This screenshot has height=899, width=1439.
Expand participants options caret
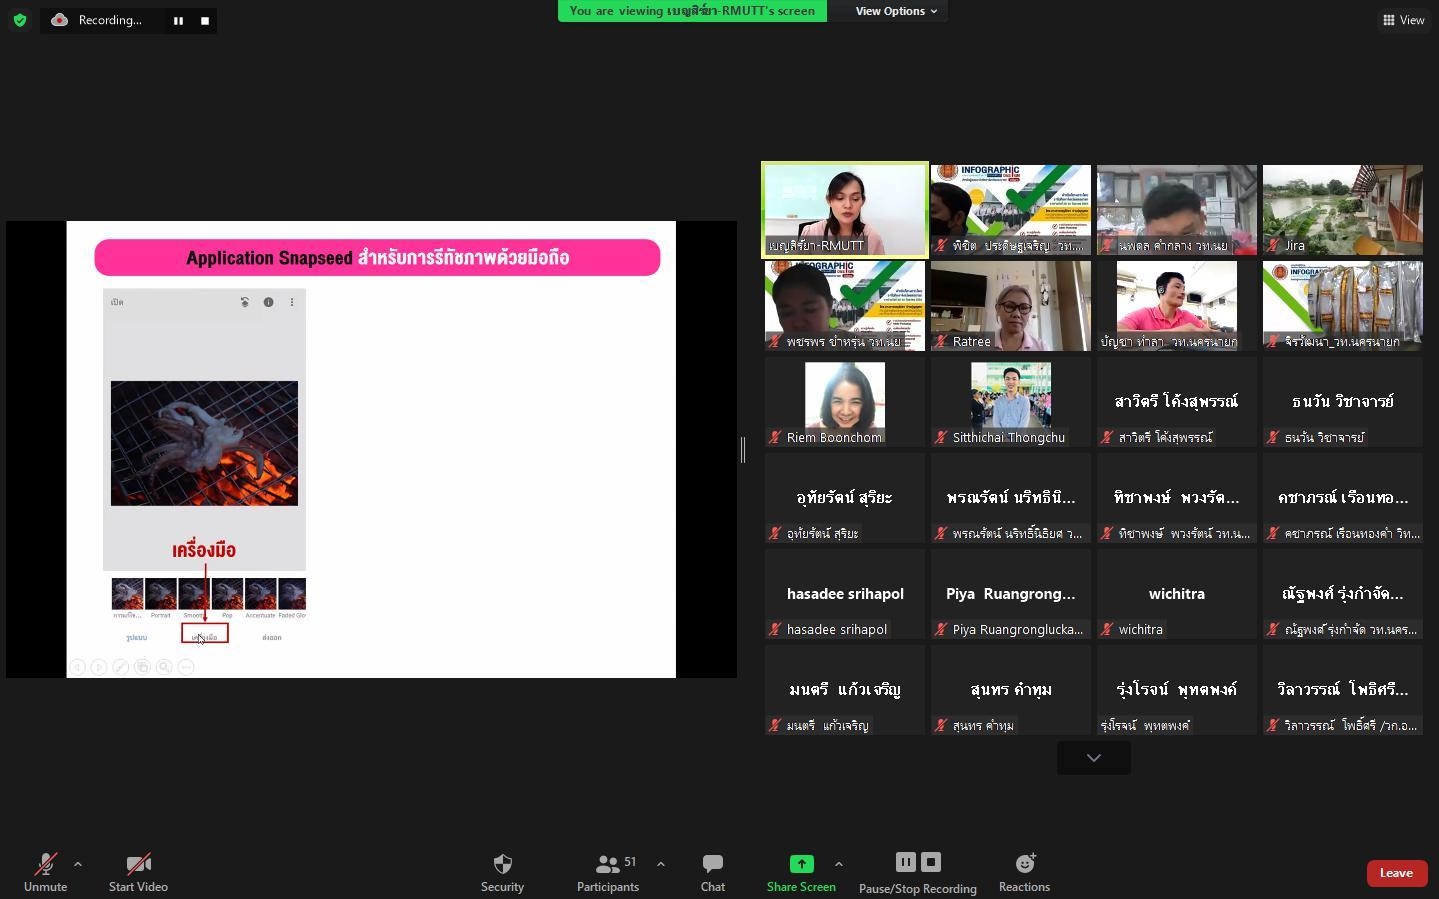660,864
